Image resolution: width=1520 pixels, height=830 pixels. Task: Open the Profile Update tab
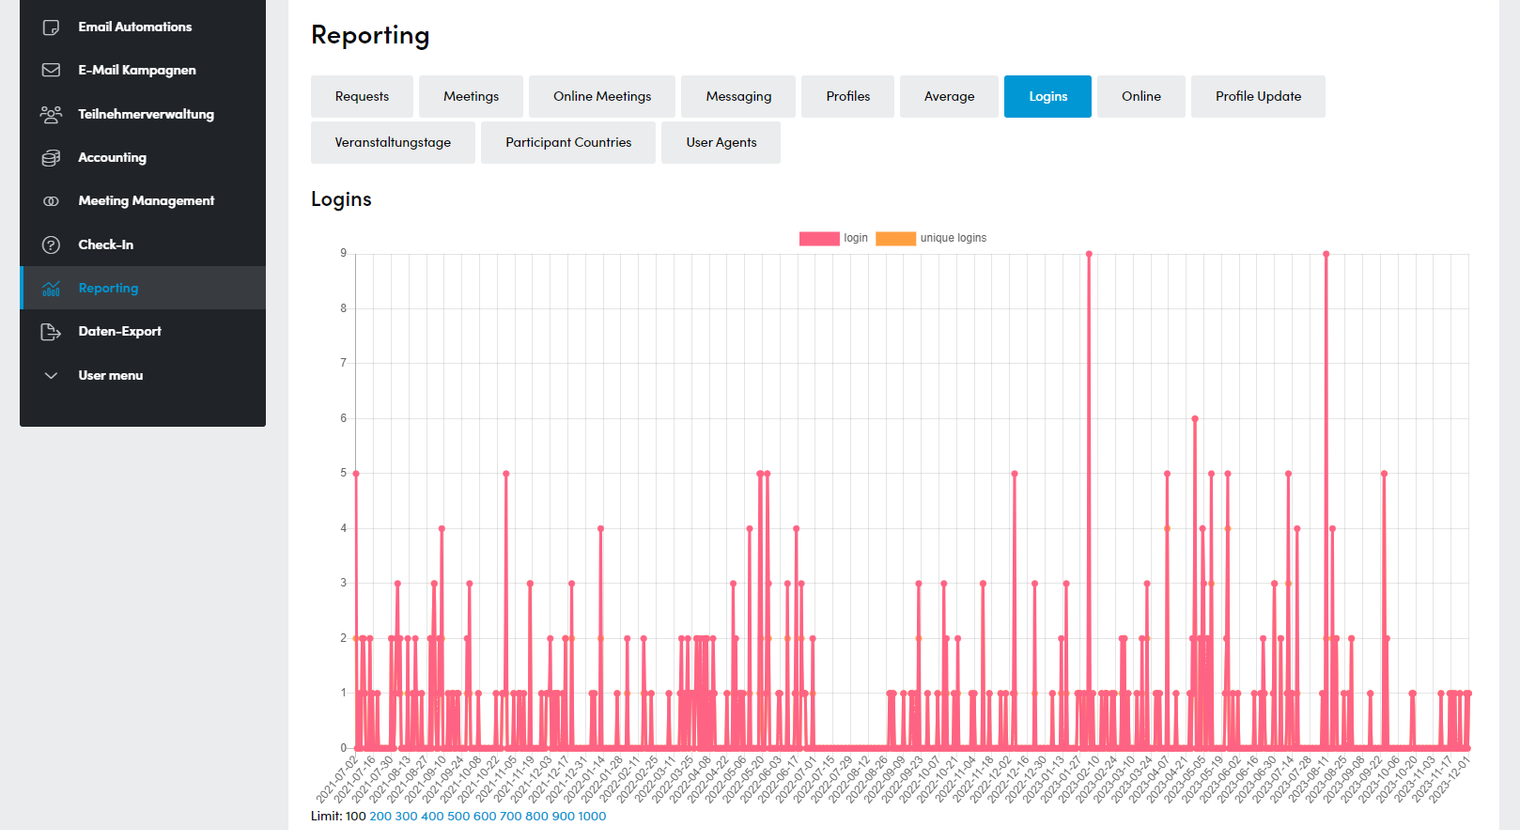click(x=1258, y=96)
